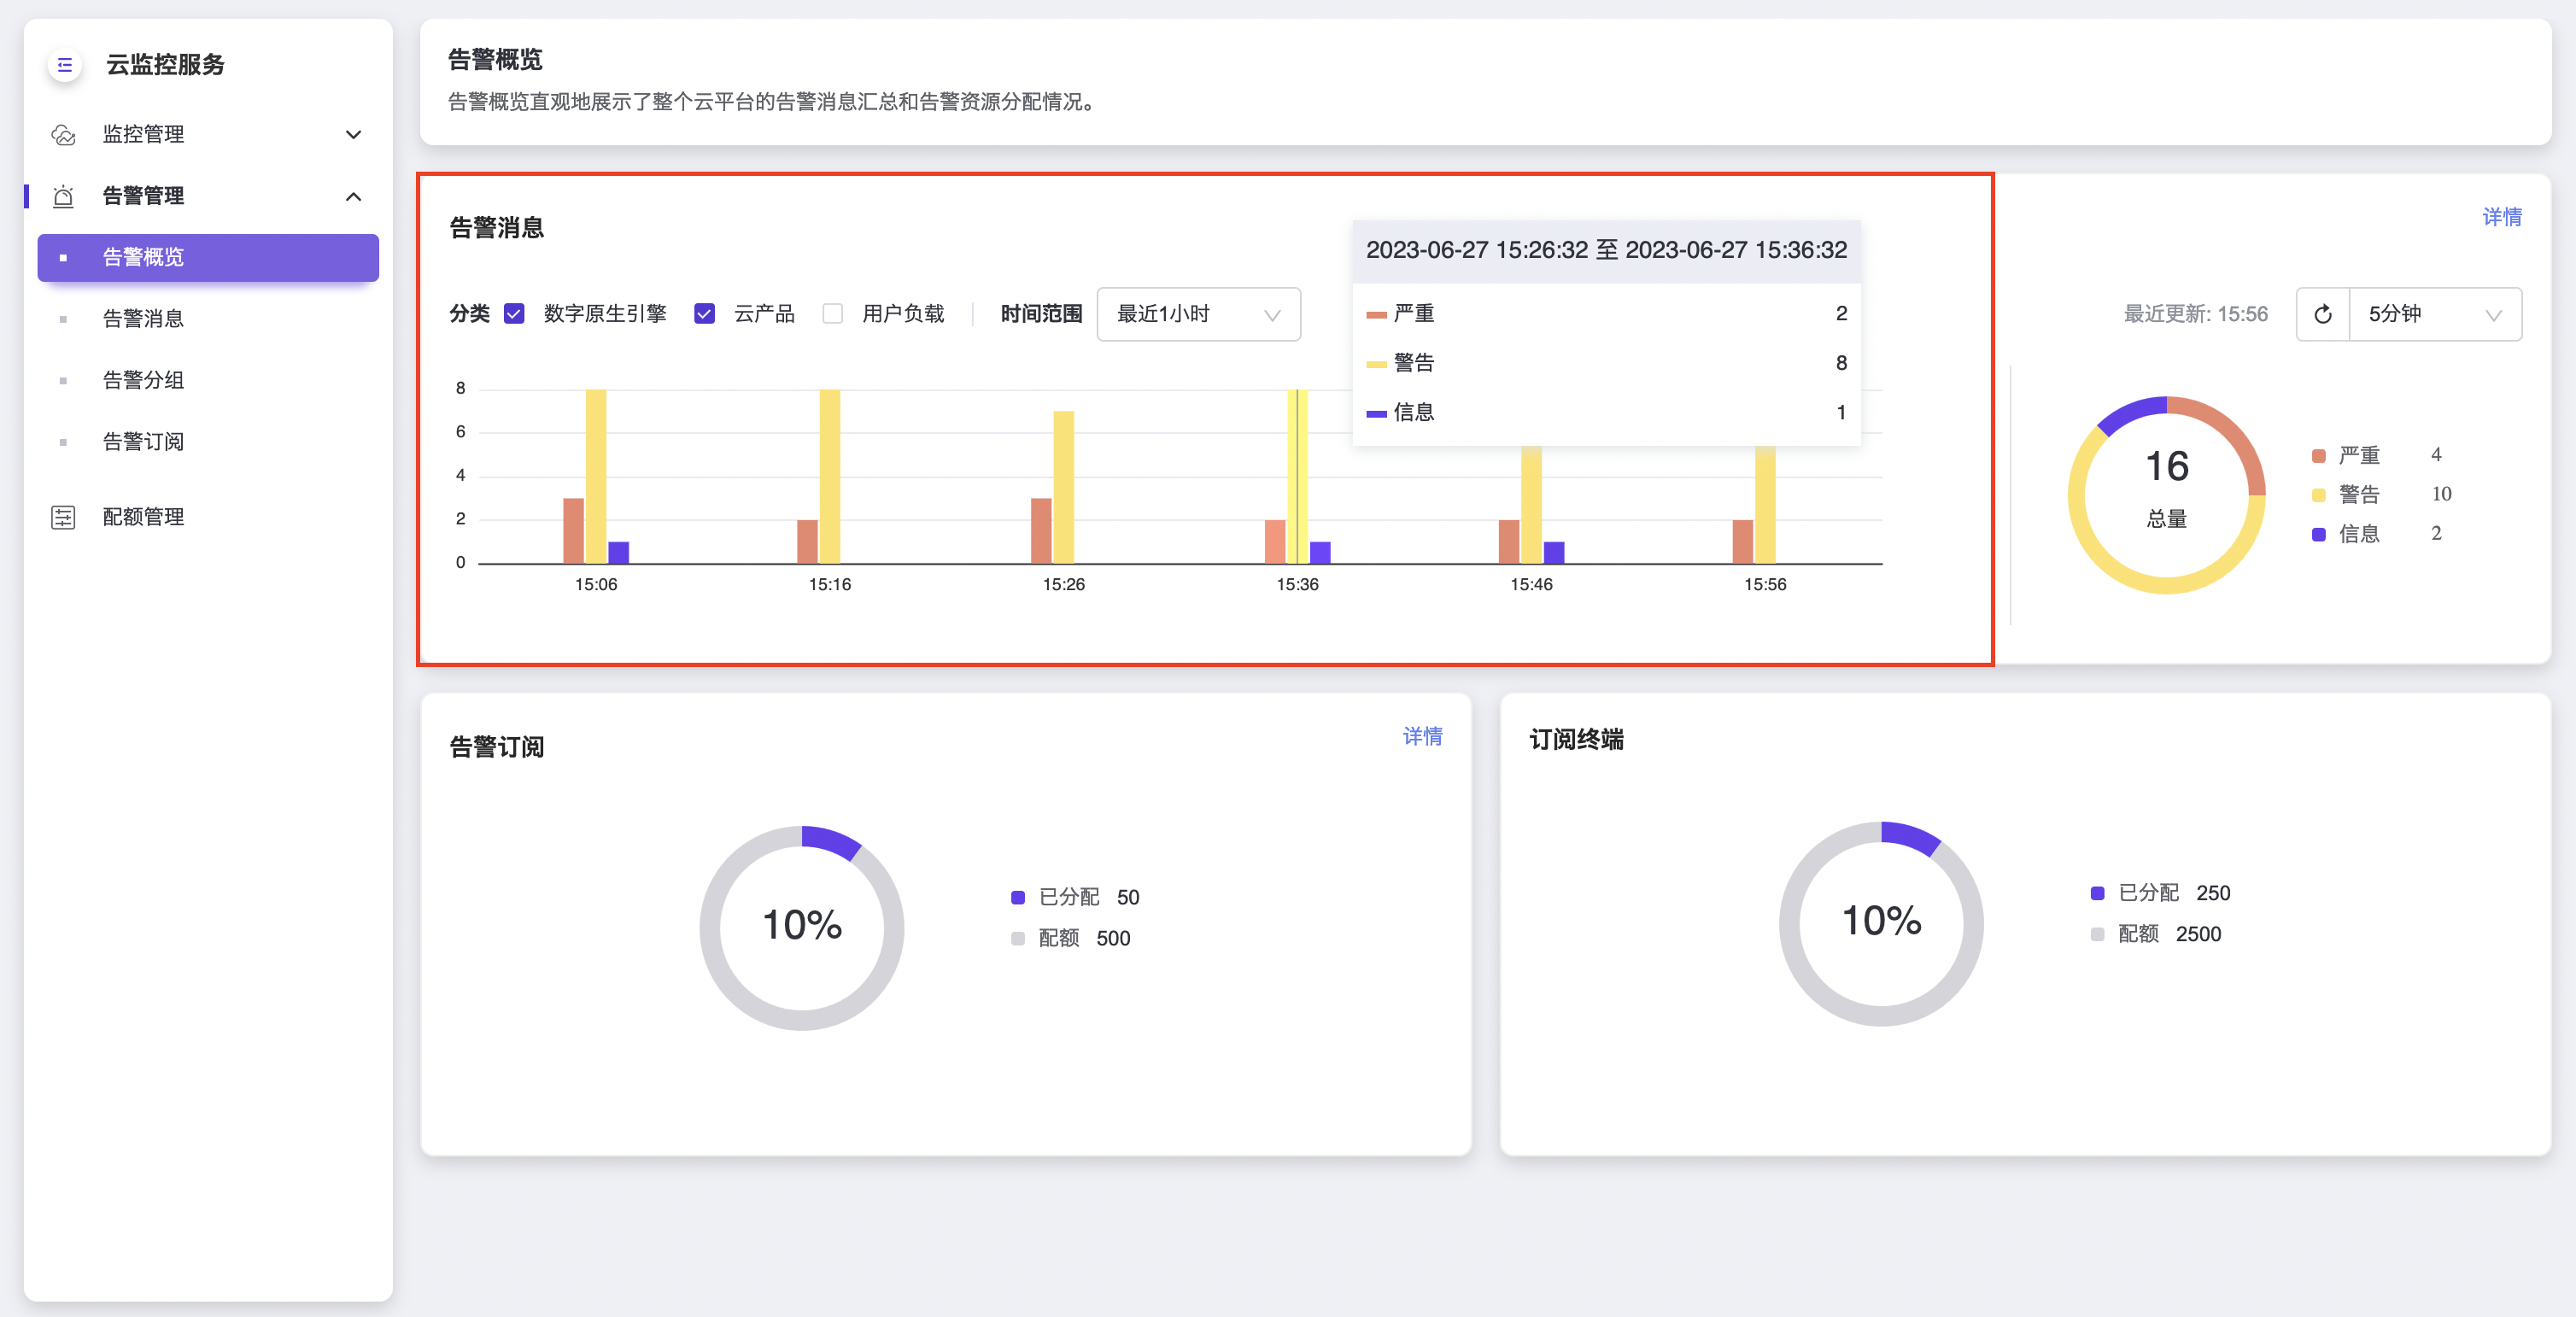This screenshot has height=1317, width=2576.
Task: Expand the 监控管理 menu chevron
Action: (353, 135)
